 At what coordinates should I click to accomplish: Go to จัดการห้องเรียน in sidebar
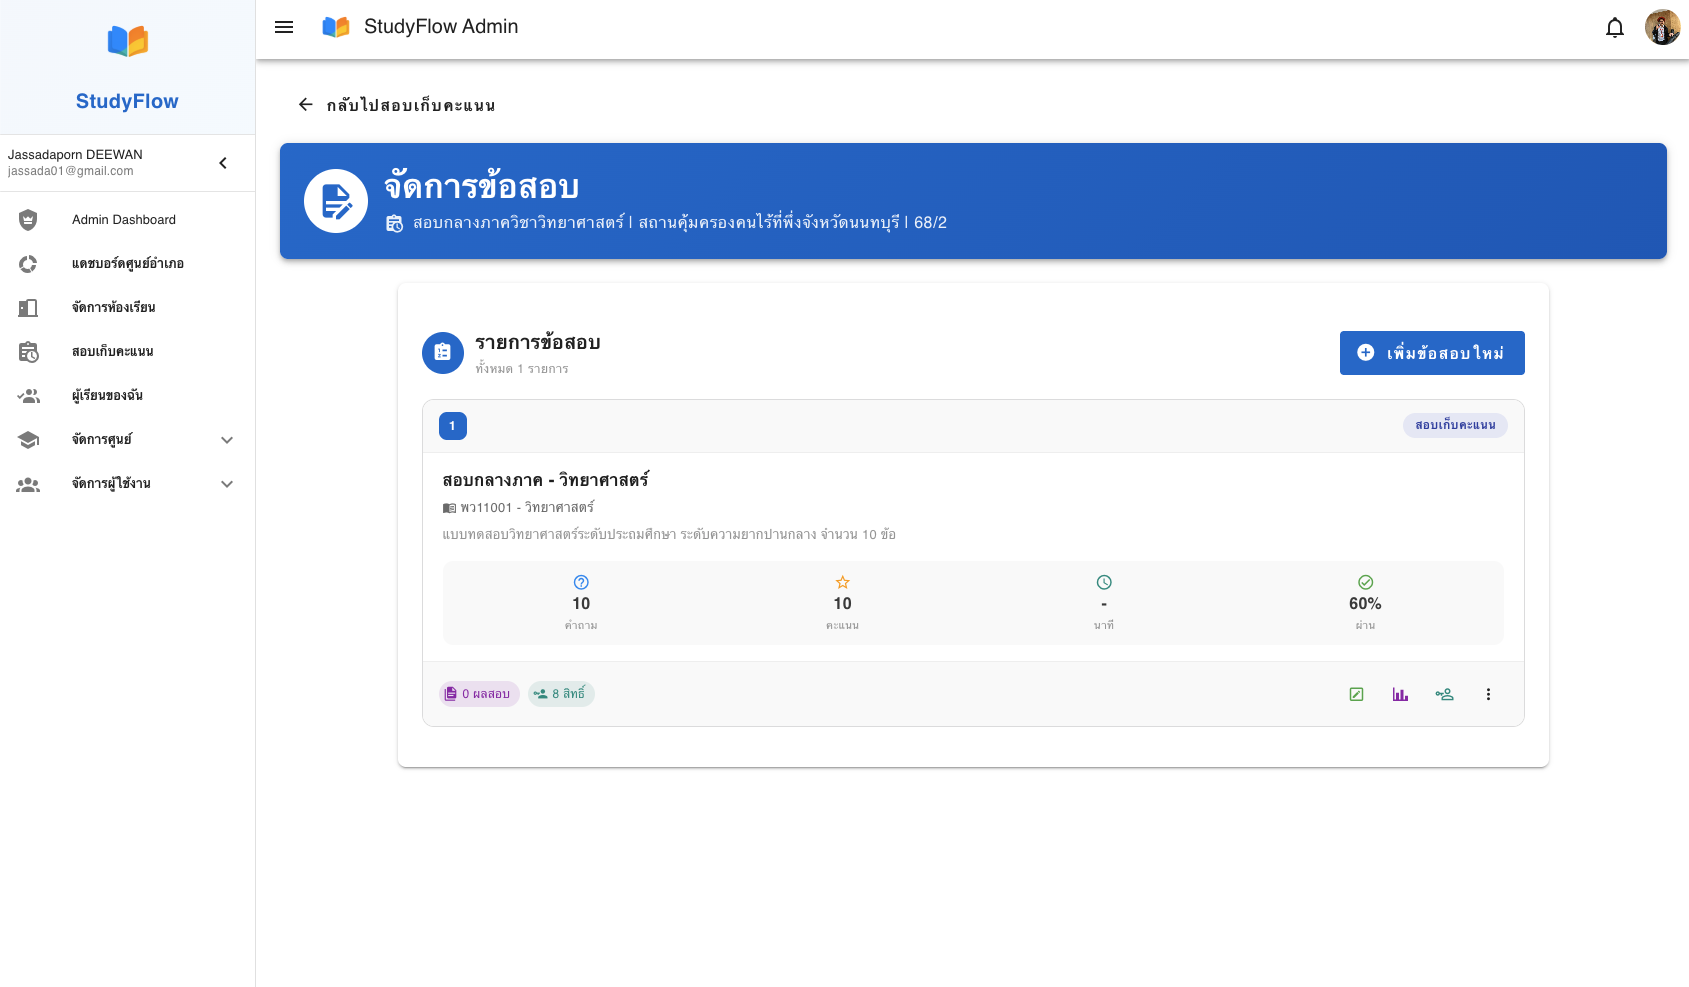113,308
